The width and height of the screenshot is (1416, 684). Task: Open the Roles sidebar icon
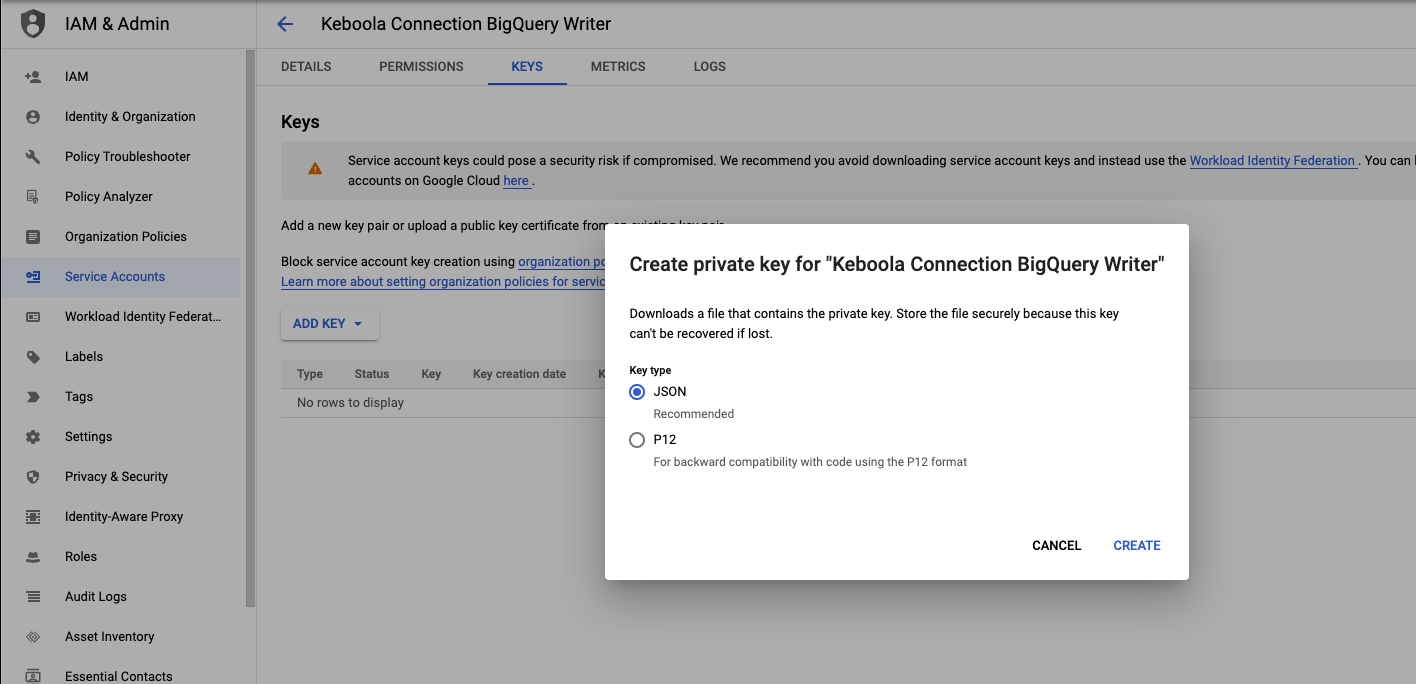[33, 556]
